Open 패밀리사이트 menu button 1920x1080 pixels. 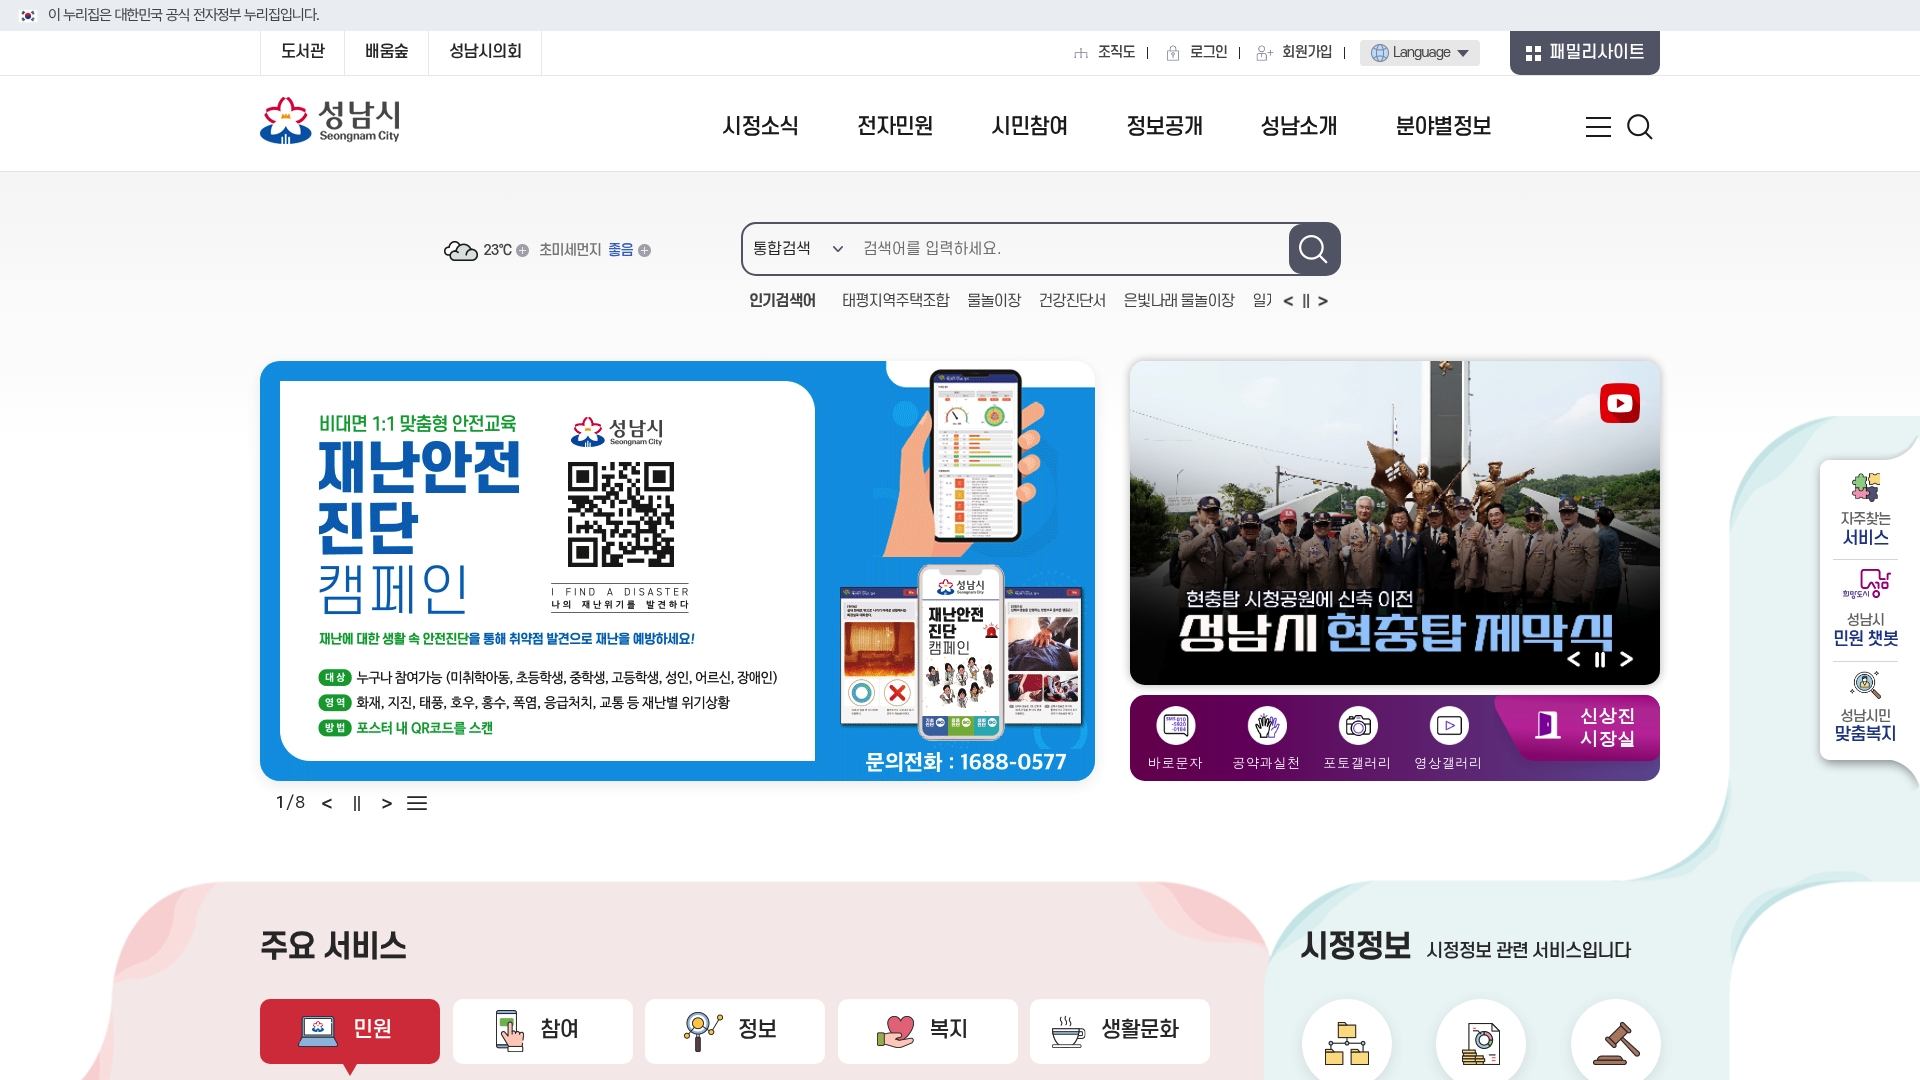coord(1584,52)
